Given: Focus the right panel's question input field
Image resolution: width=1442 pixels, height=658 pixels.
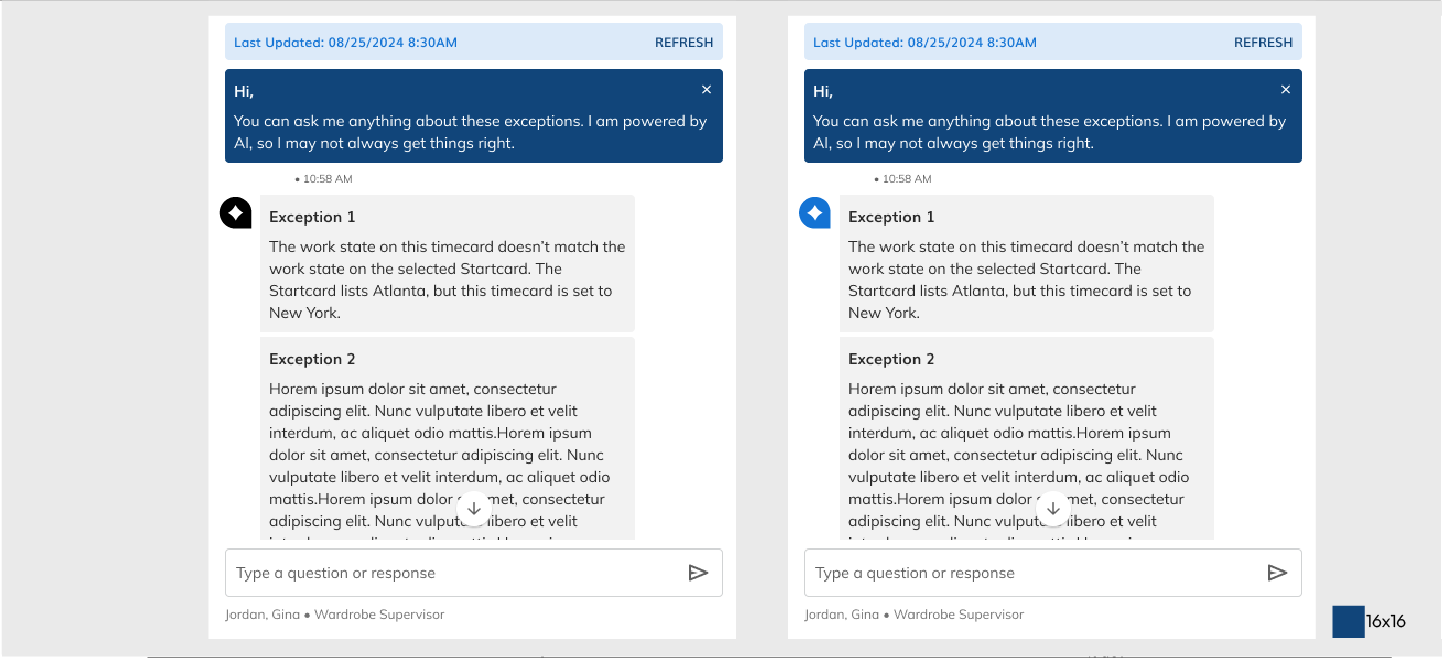Looking at the screenshot, I should [x=1030, y=573].
